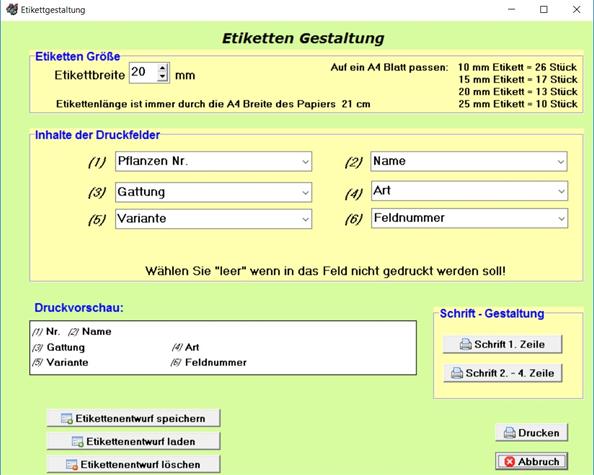Expand the Name dropdown for field 2

(561, 162)
